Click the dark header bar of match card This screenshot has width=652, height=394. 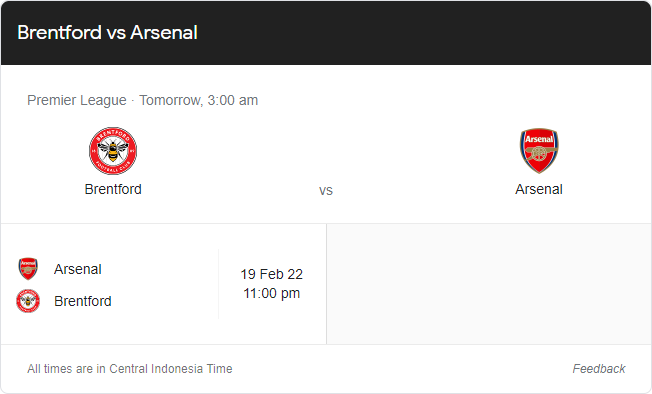tap(326, 33)
